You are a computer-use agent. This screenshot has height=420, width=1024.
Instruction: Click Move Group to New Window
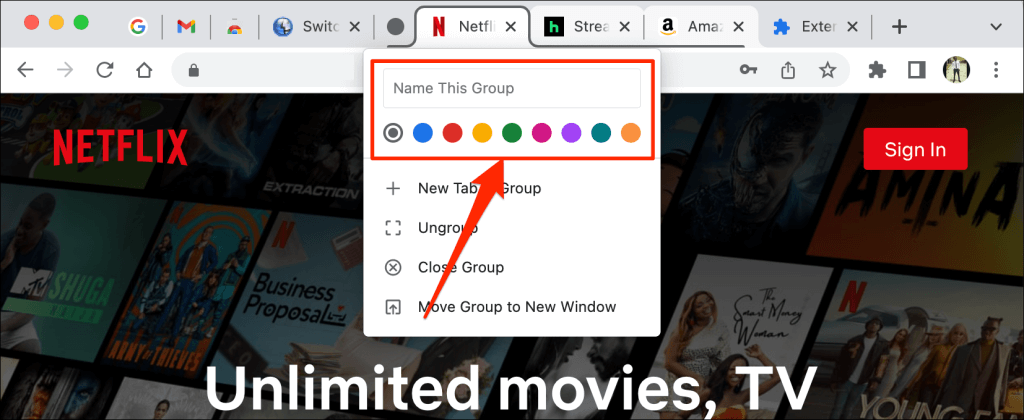click(x=516, y=307)
